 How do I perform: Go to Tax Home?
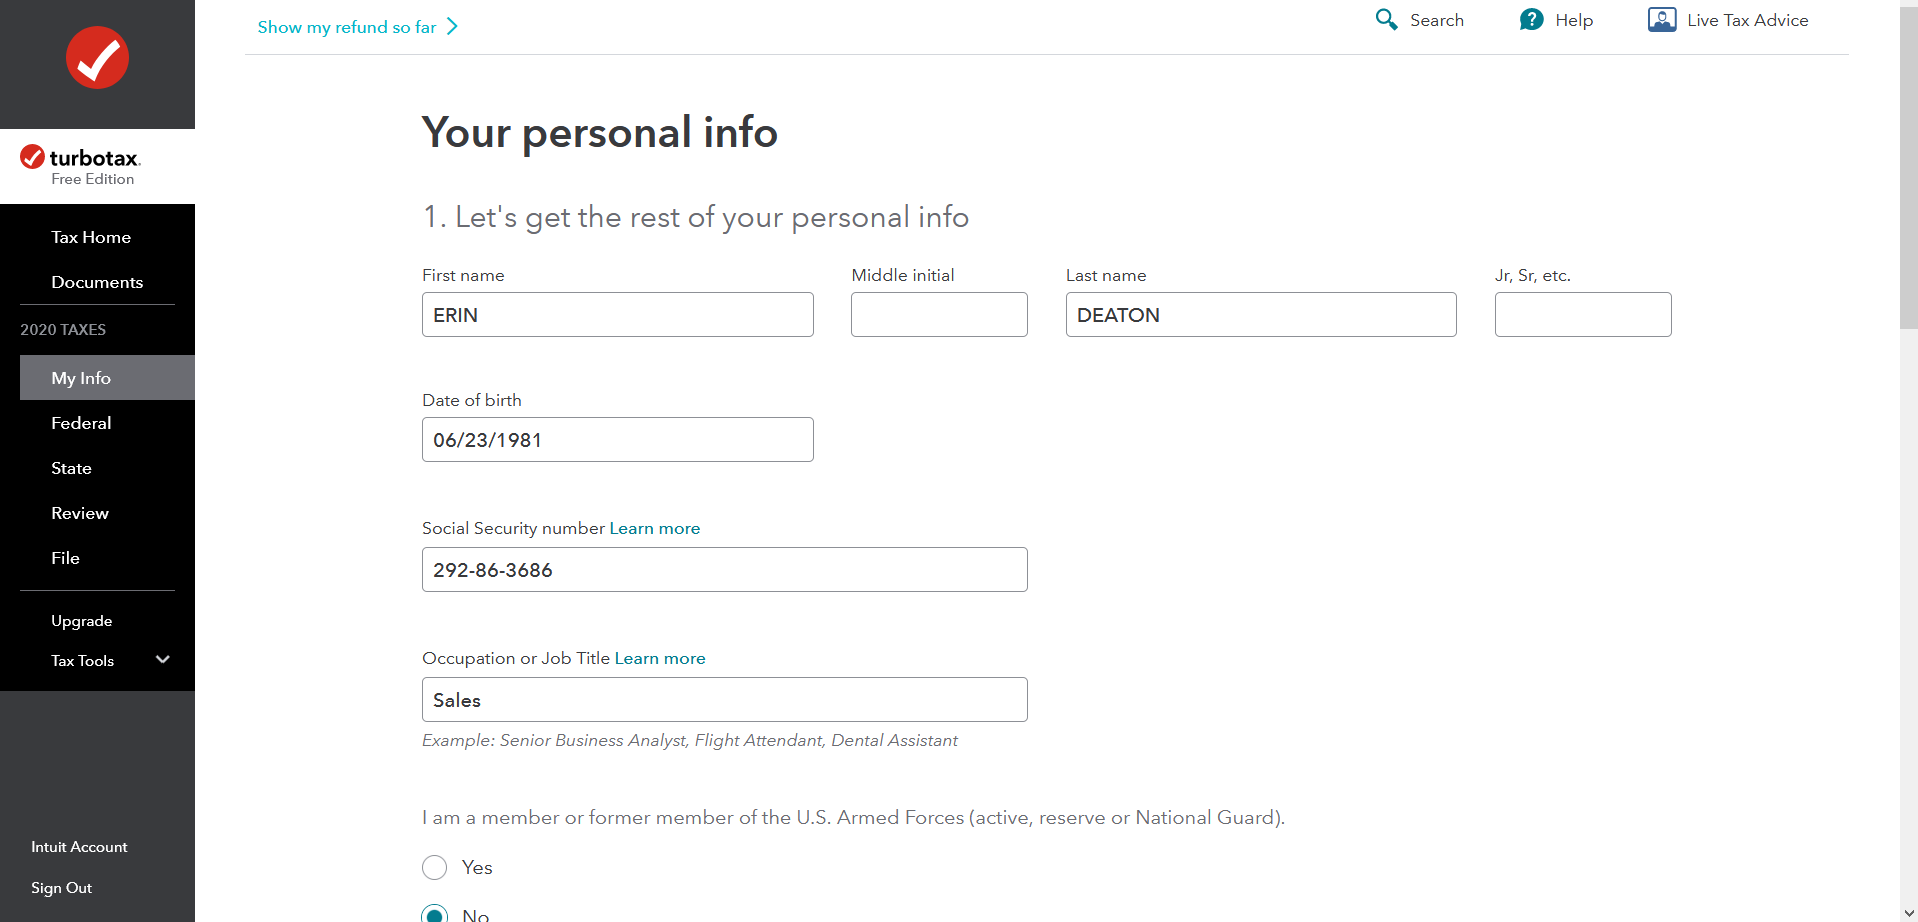pos(91,237)
